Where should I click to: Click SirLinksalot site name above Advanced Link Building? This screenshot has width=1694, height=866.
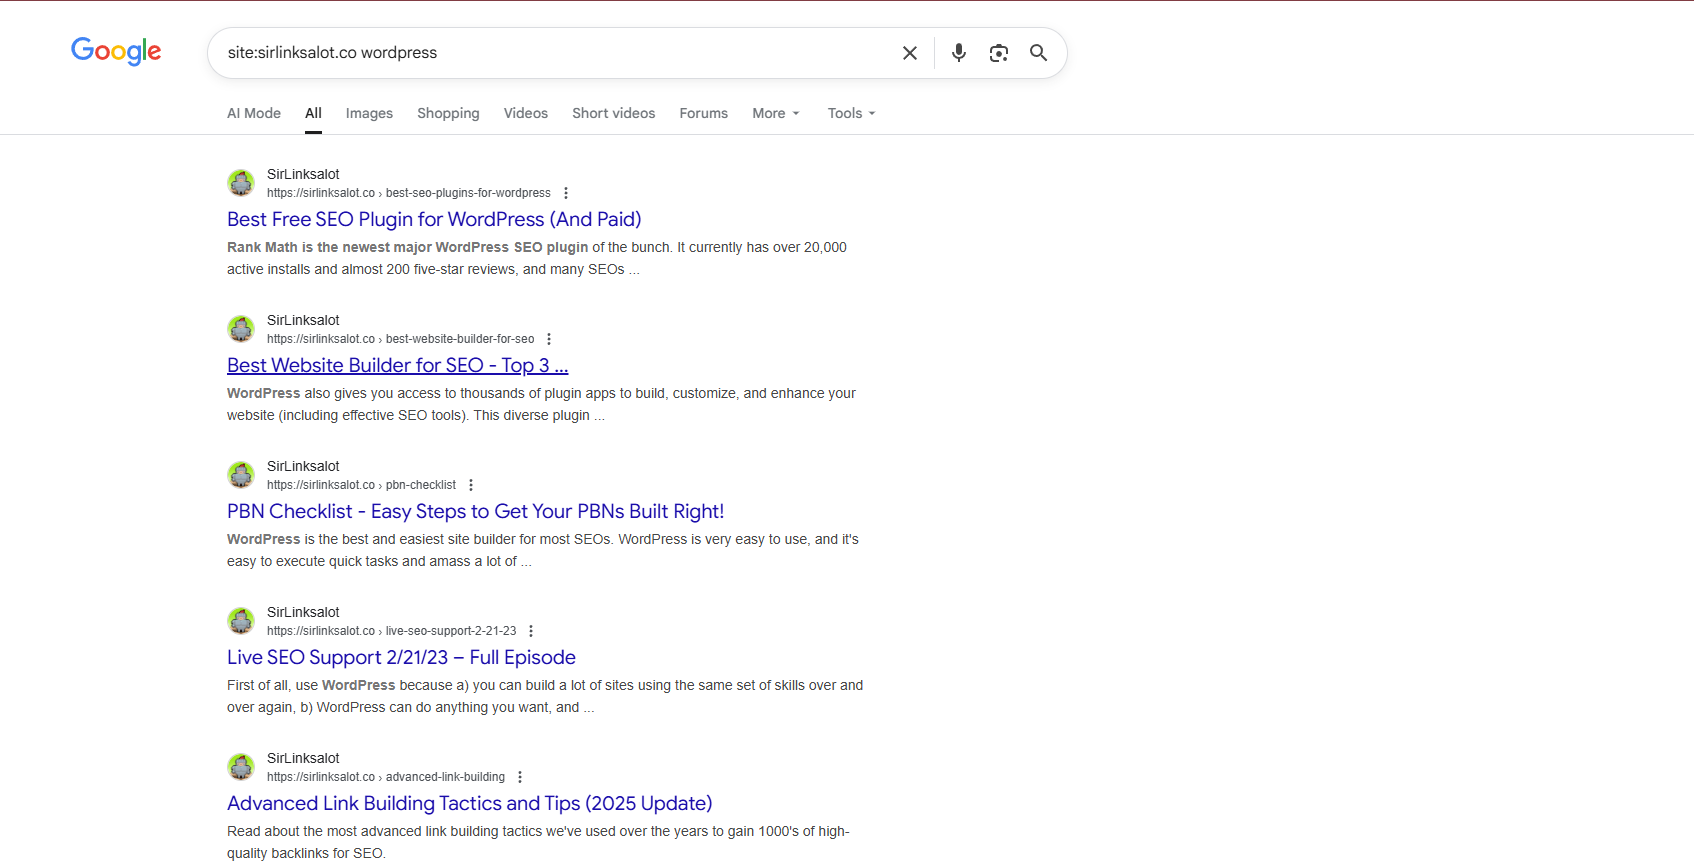click(303, 758)
